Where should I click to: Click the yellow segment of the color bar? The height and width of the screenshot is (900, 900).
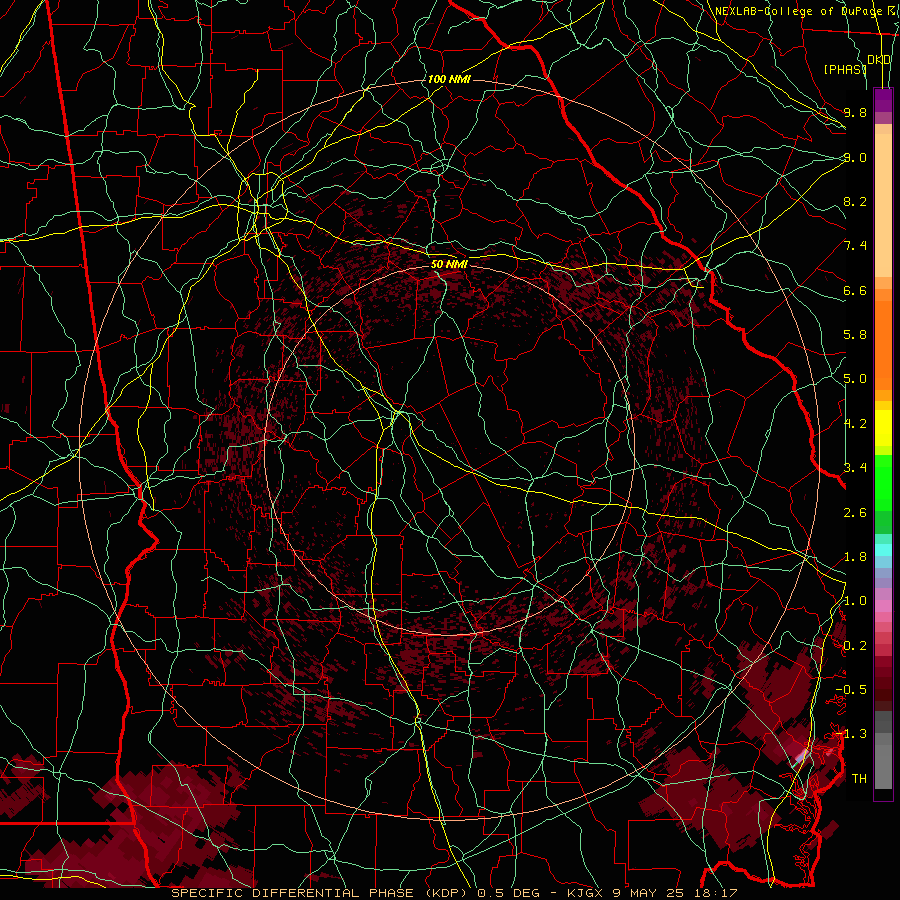[883, 428]
